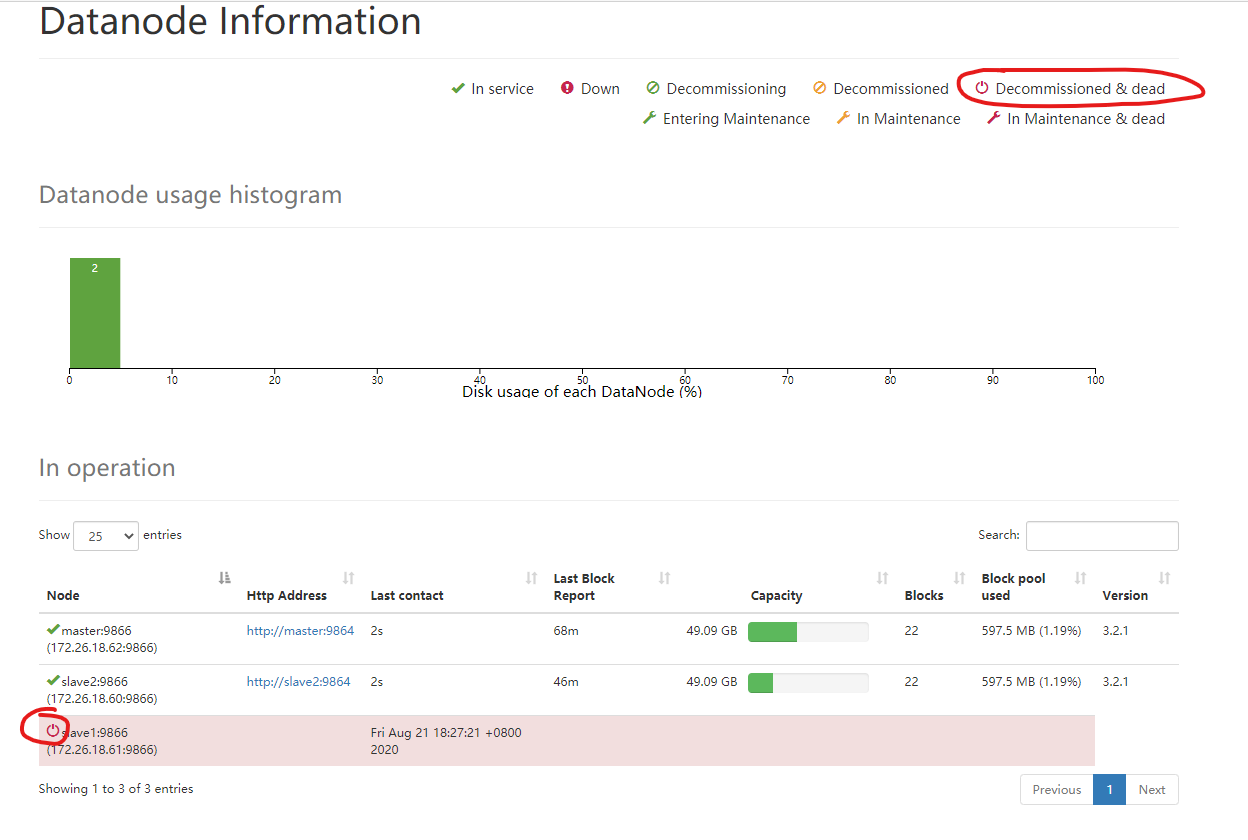Open the http://master:9864 link
The width and height of the screenshot is (1248, 840).
300,631
